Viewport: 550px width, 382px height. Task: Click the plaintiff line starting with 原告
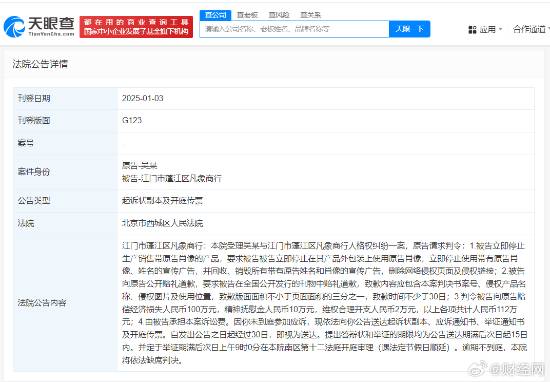[139, 166]
